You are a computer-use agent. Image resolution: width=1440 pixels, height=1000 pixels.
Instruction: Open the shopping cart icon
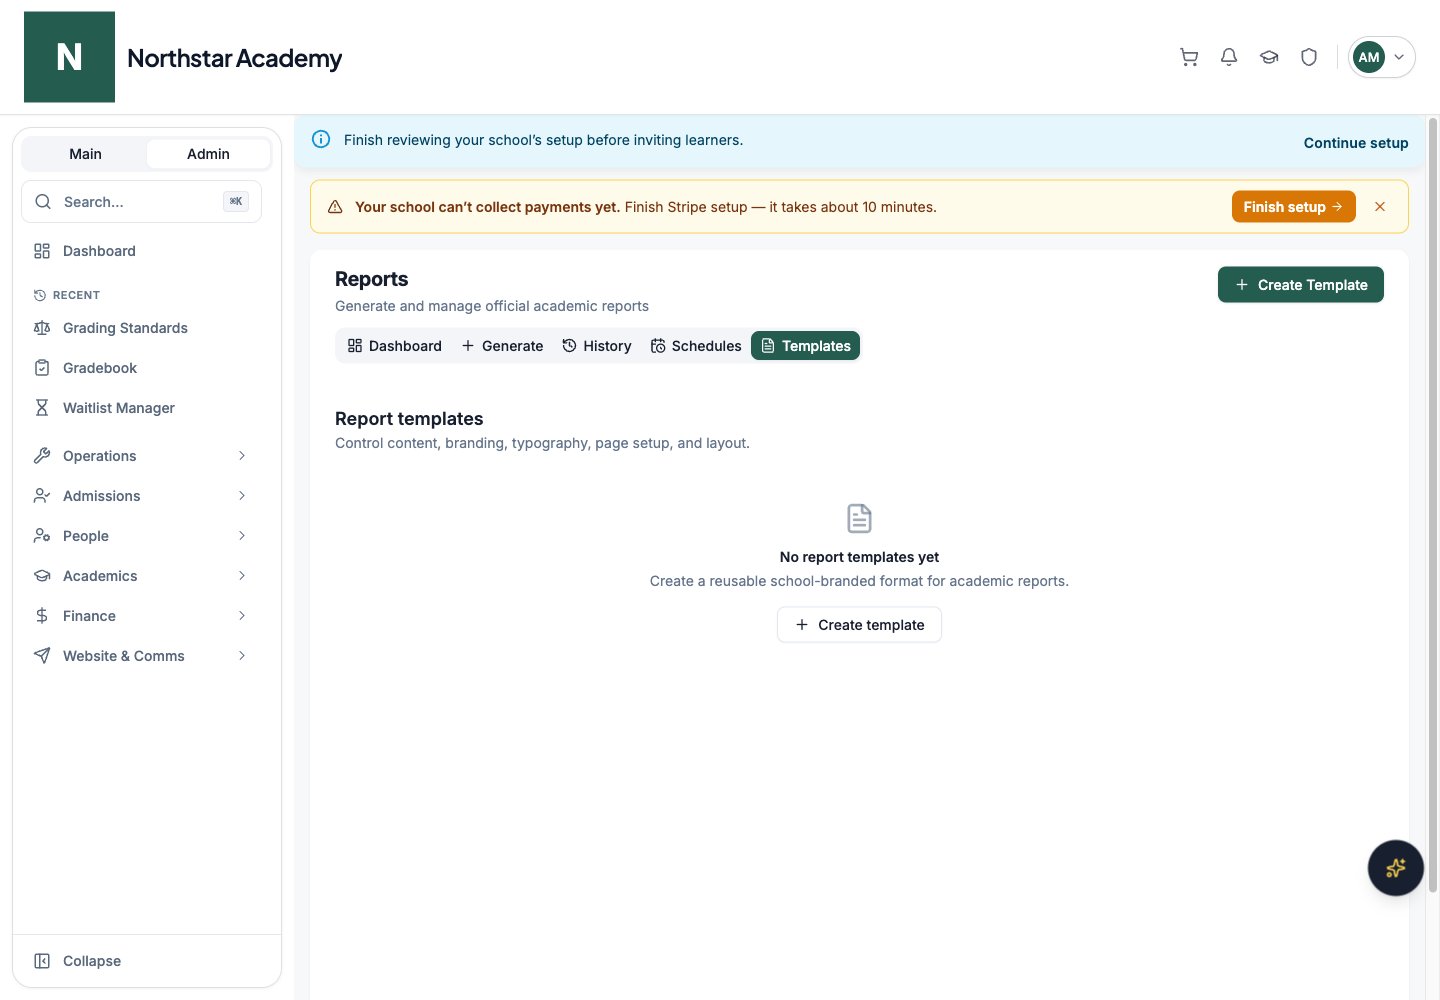1189,57
